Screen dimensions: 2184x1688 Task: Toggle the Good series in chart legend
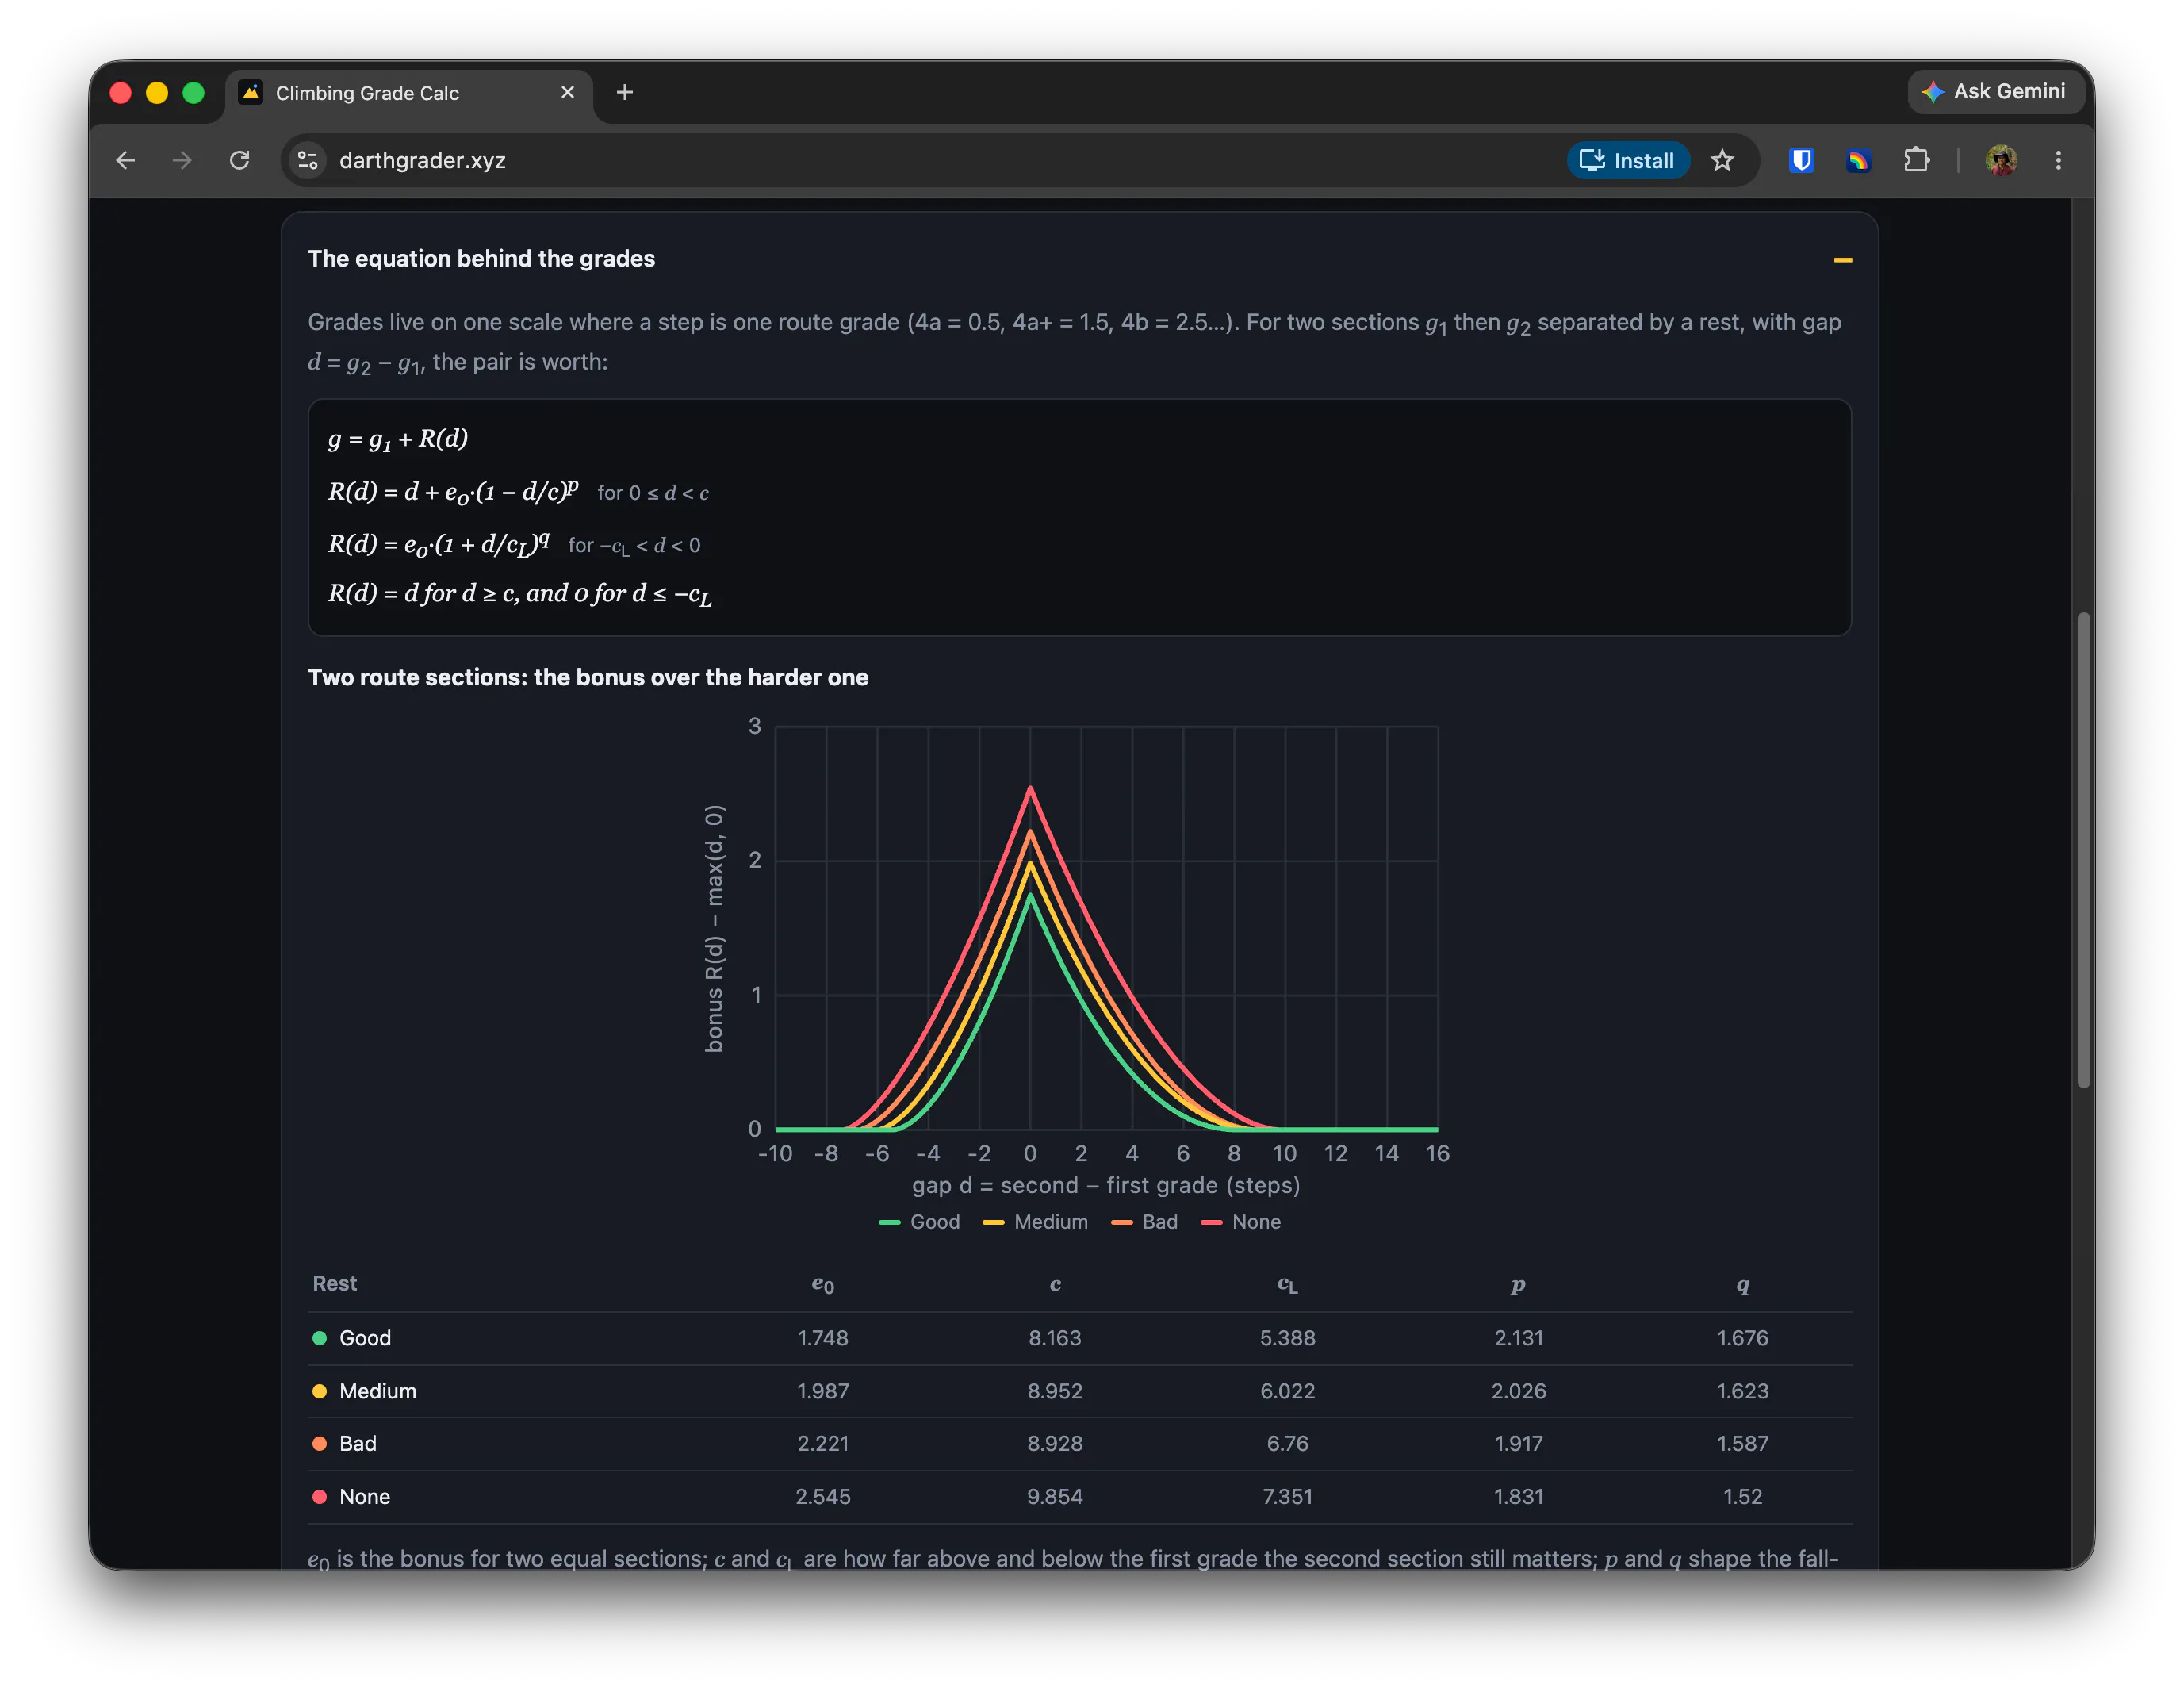pos(919,1222)
